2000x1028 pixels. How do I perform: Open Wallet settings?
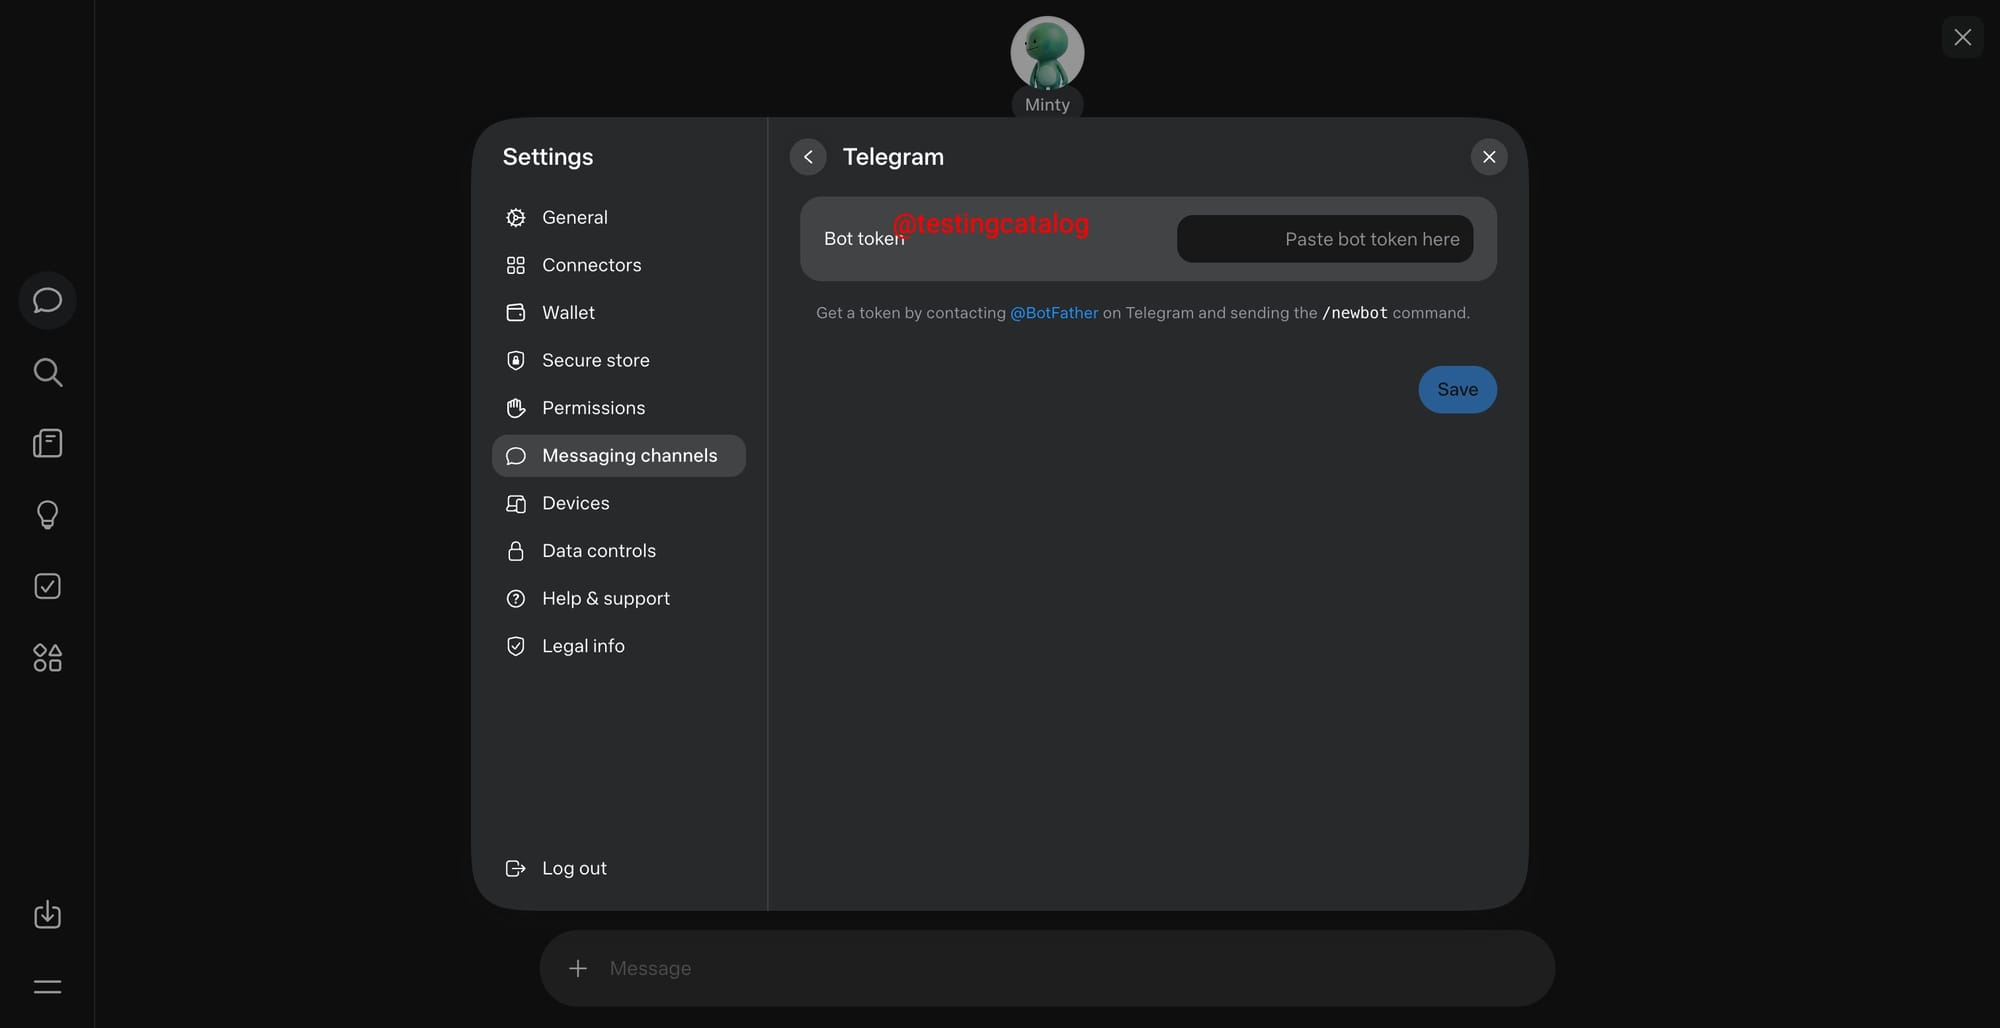(x=619, y=312)
